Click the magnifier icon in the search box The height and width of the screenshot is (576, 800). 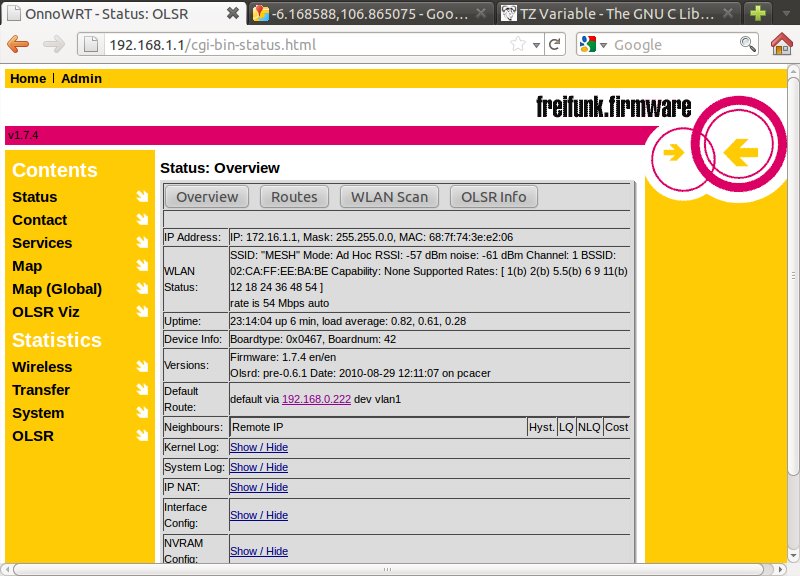[747, 44]
